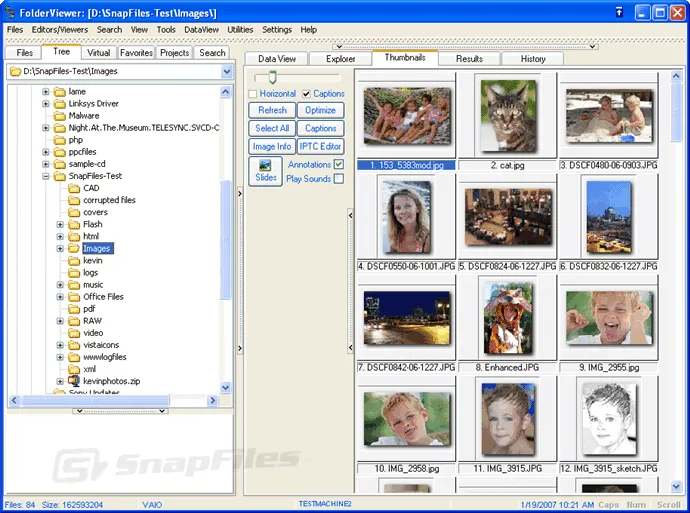Open the Utilities menu
This screenshot has height=513, width=690.
click(x=240, y=29)
